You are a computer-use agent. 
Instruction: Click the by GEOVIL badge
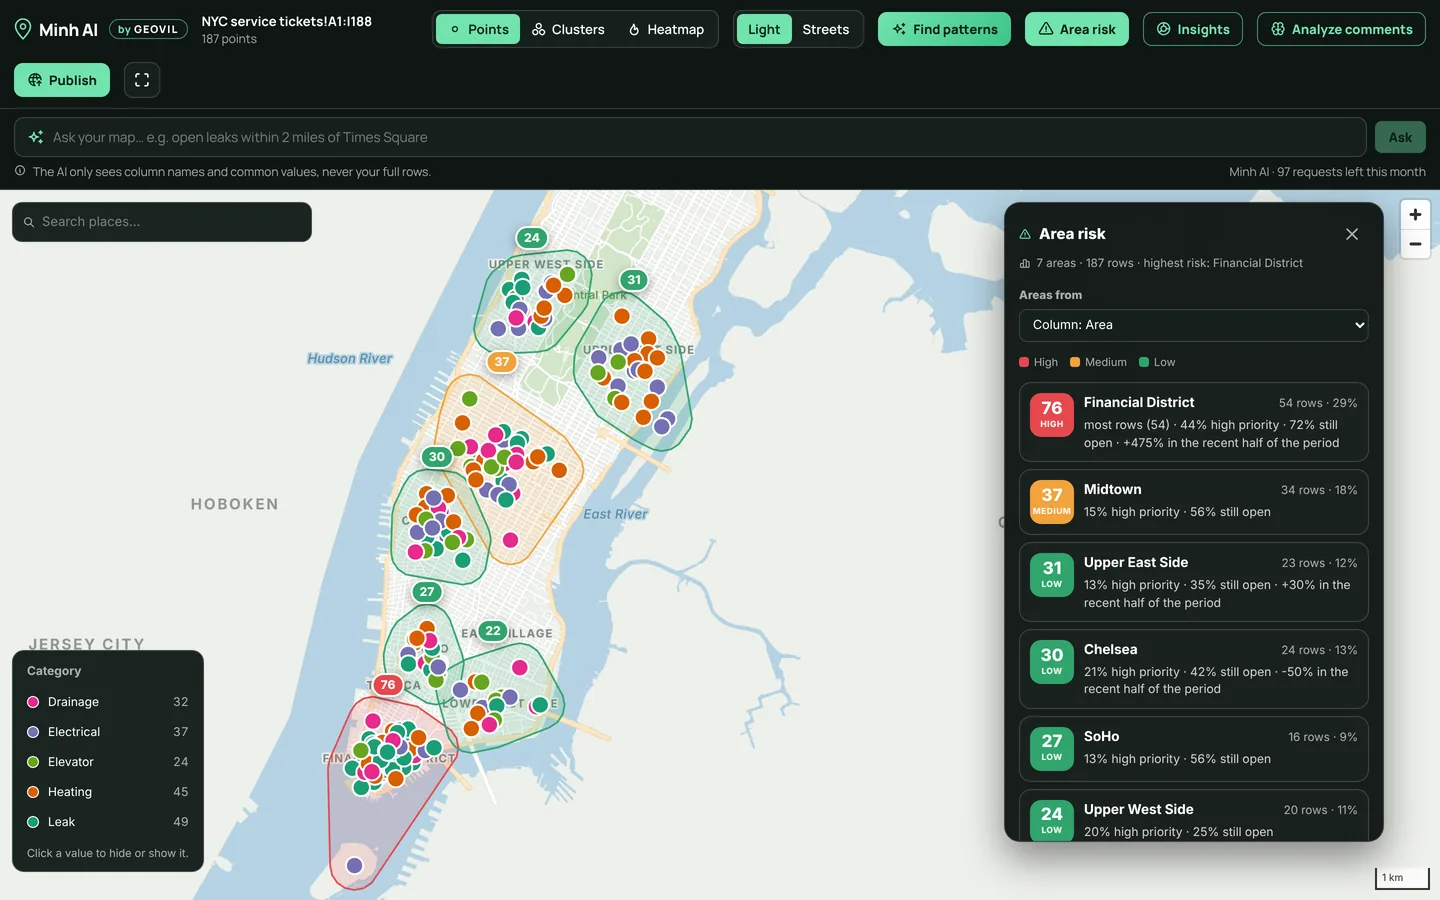(148, 29)
